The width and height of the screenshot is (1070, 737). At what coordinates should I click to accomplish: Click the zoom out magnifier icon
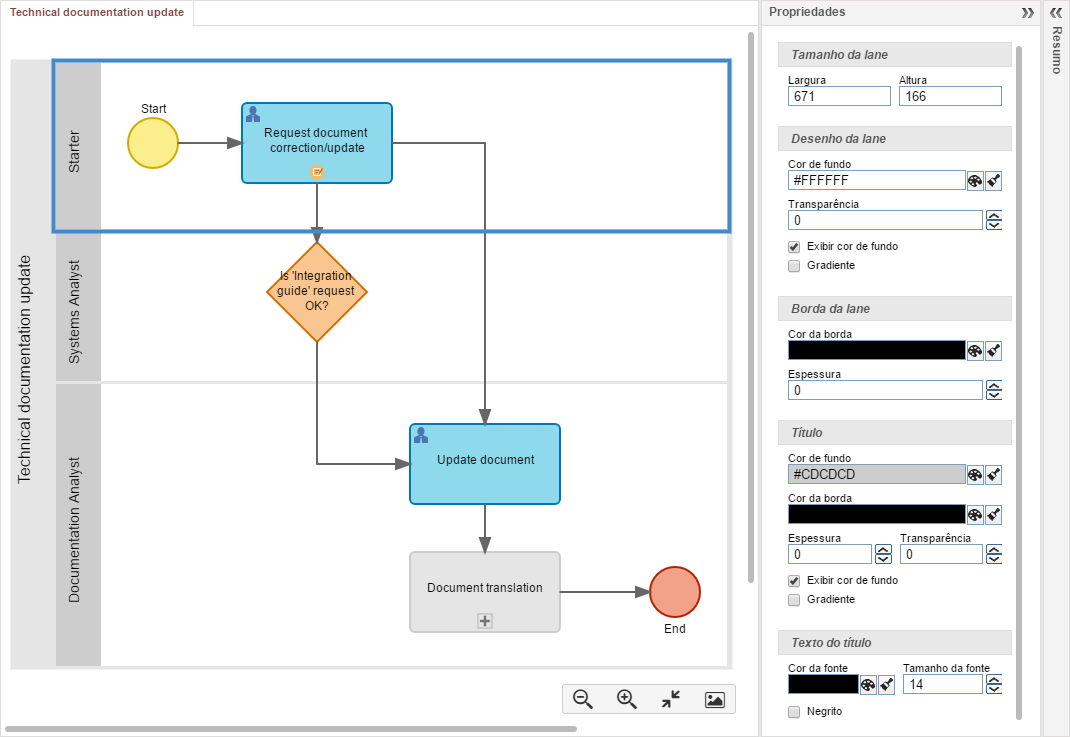pyautogui.click(x=583, y=699)
